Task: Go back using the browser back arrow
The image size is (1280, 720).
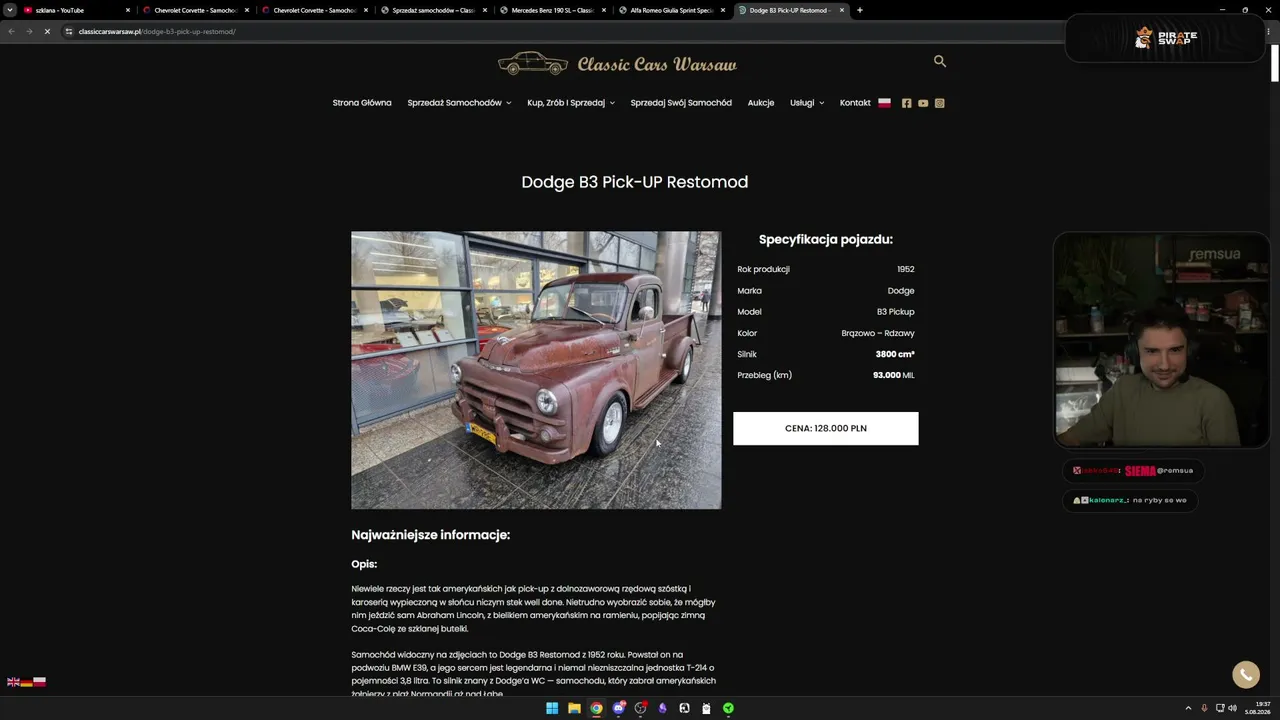Action: click(11, 31)
